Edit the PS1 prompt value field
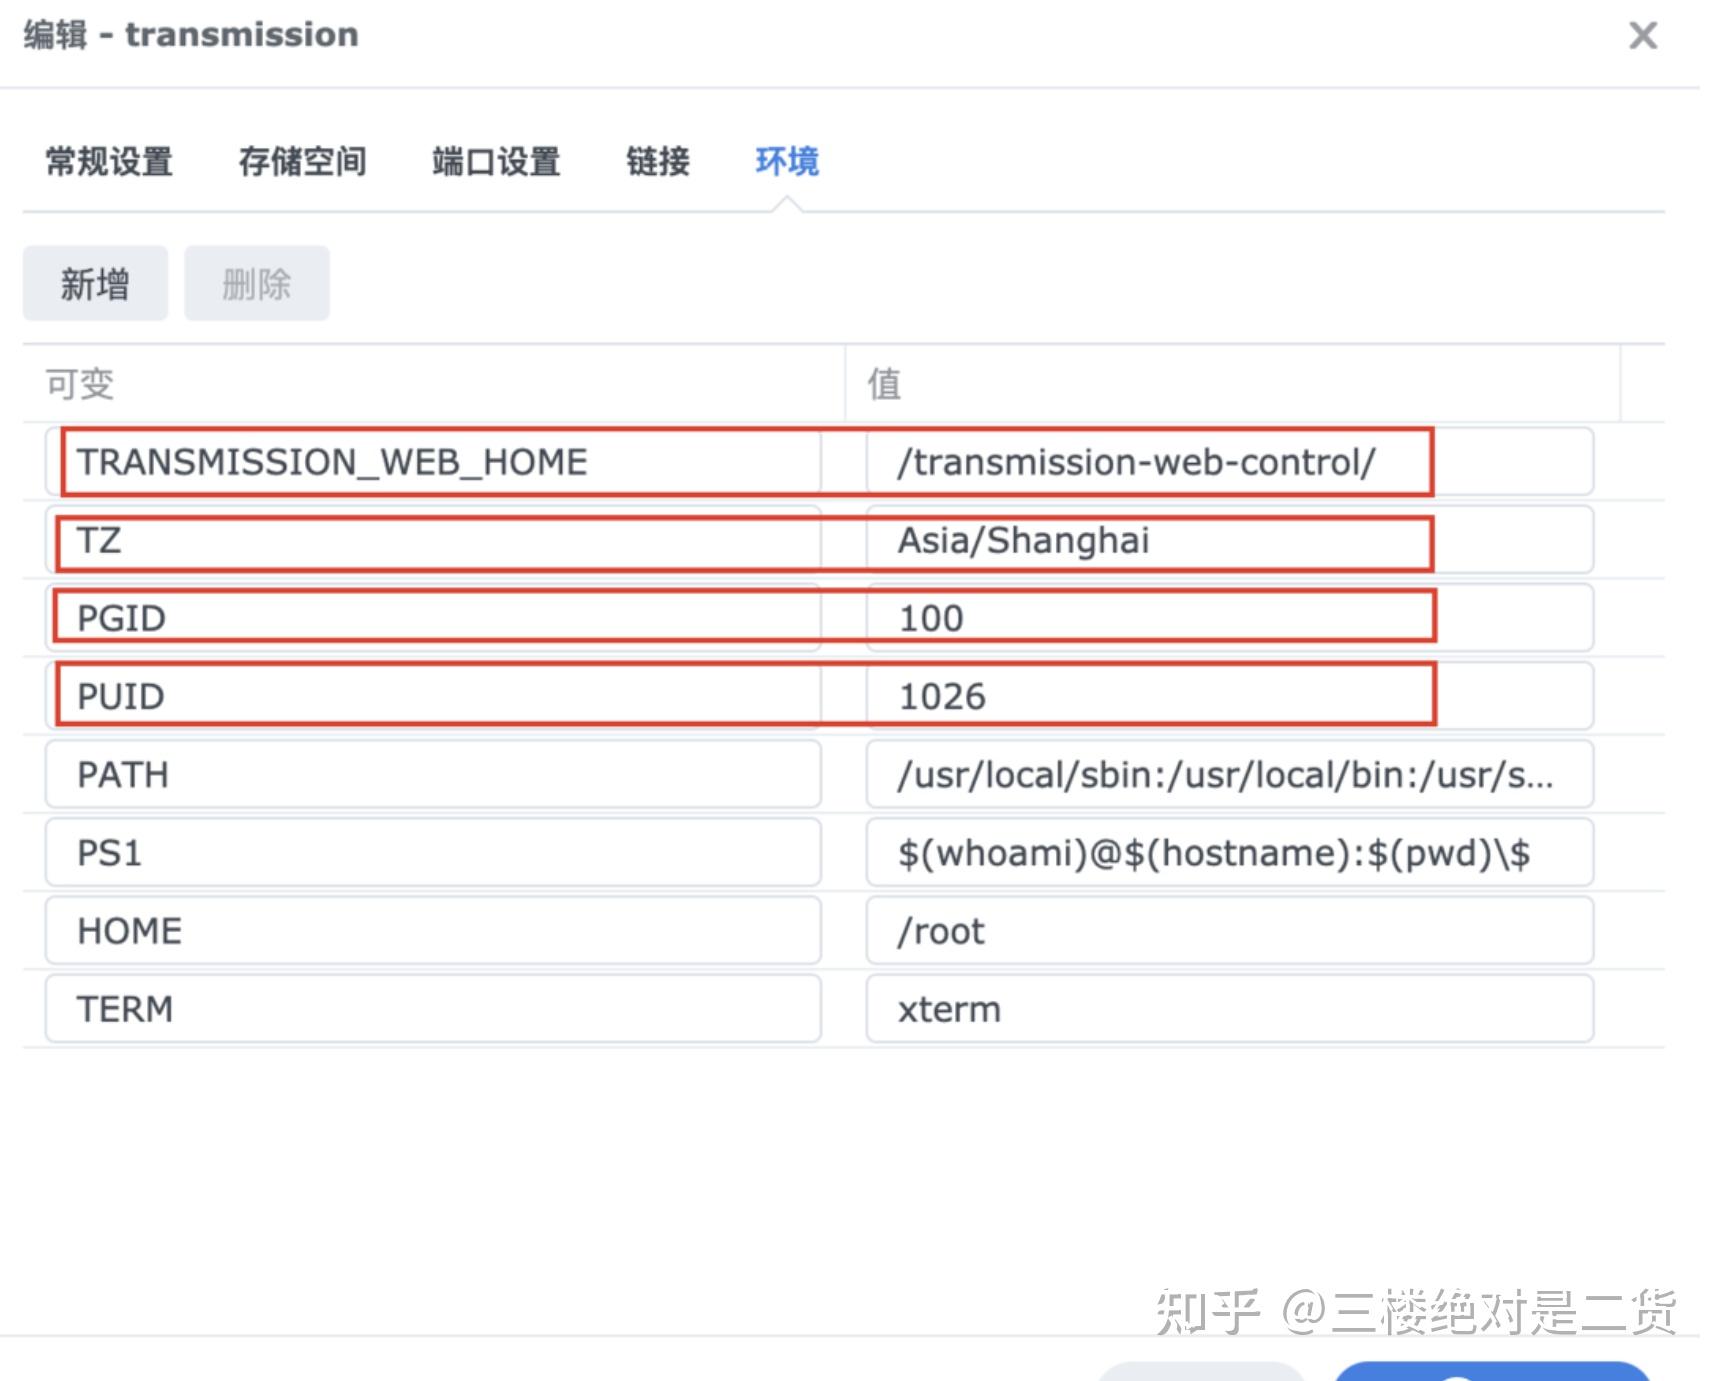 coord(1230,852)
